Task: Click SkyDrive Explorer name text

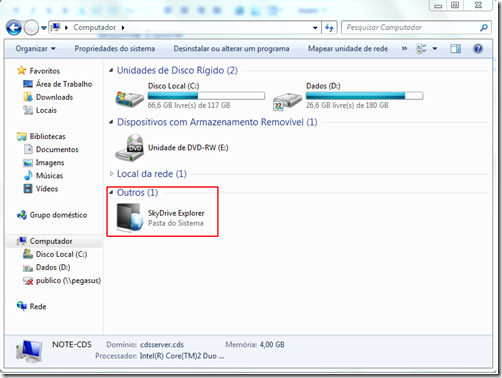Action: (x=176, y=213)
